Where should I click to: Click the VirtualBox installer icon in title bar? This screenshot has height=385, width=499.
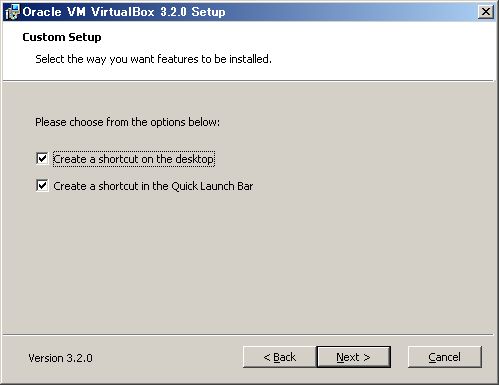[x=13, y=12]
